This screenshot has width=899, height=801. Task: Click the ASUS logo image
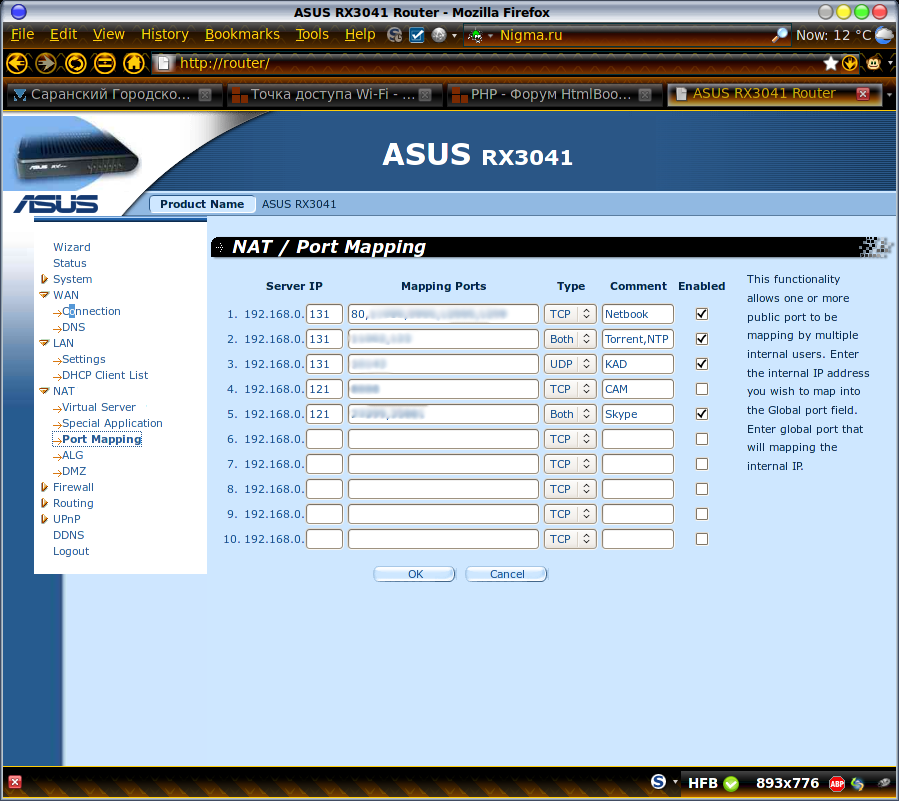click(x=56, y=204)
